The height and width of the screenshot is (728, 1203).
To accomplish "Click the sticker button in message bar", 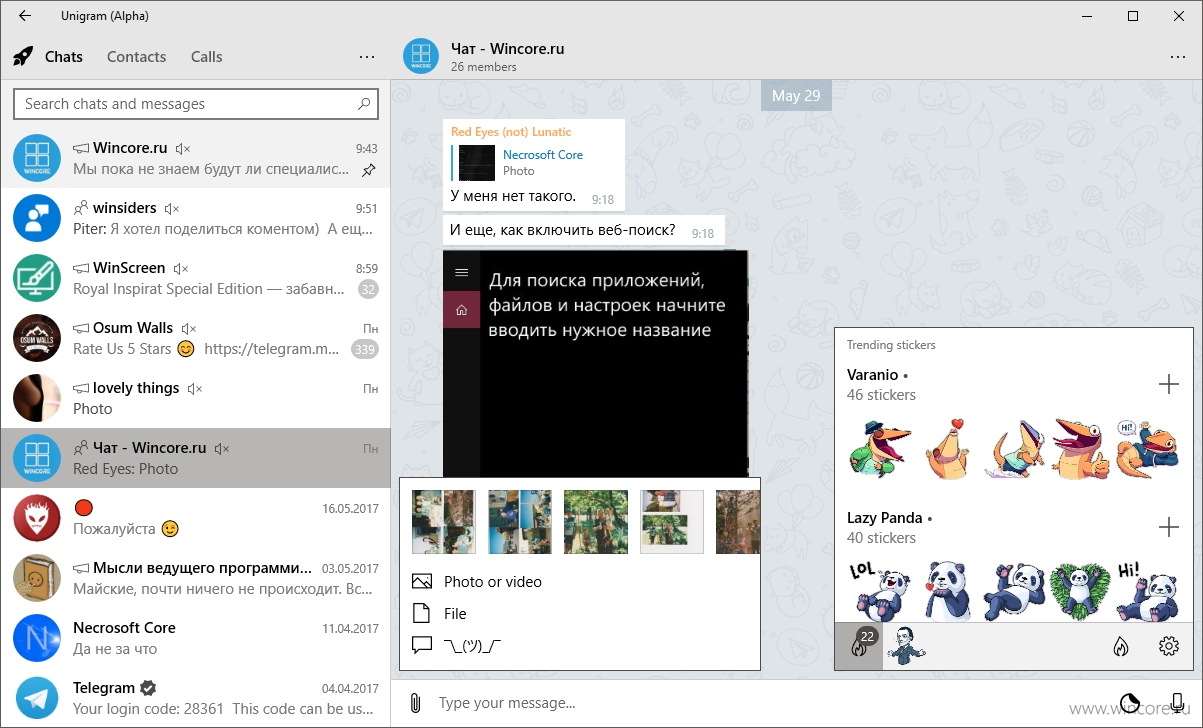I will (1129, 703).
